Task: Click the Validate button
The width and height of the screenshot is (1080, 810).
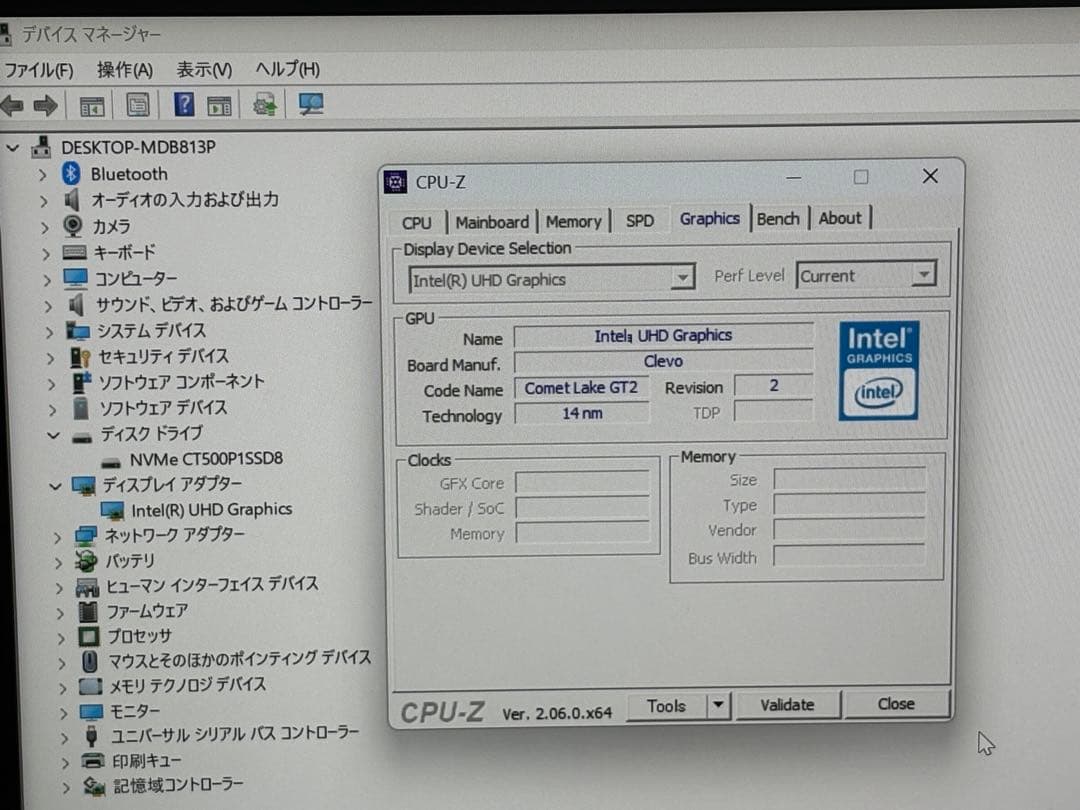Action: click(x=789, y=704)
